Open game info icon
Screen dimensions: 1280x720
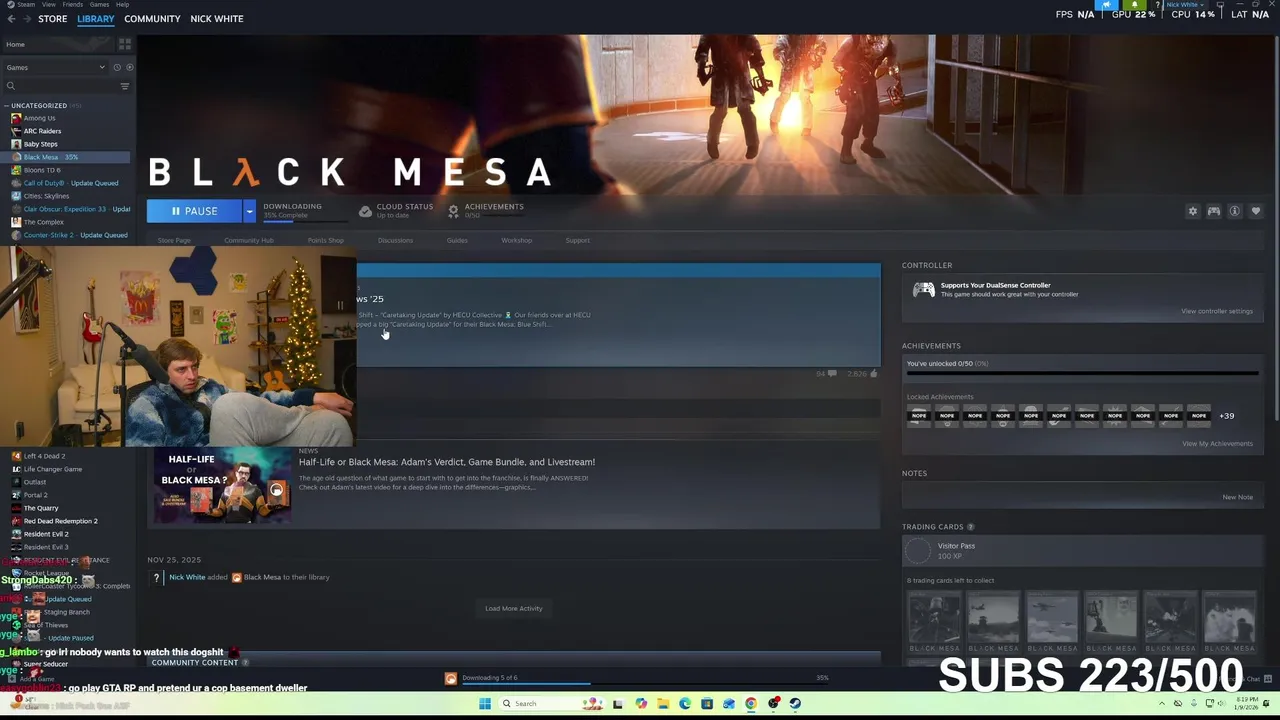click(x=1234, y=211)
